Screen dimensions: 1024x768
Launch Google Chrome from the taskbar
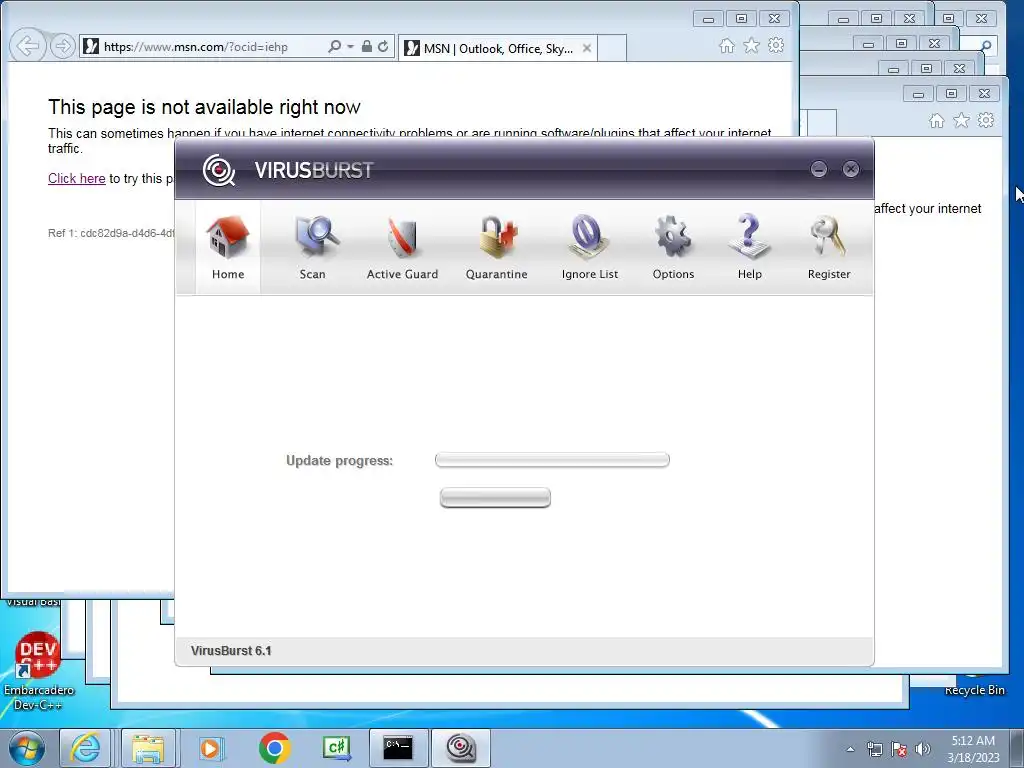(x=274, y=748)
